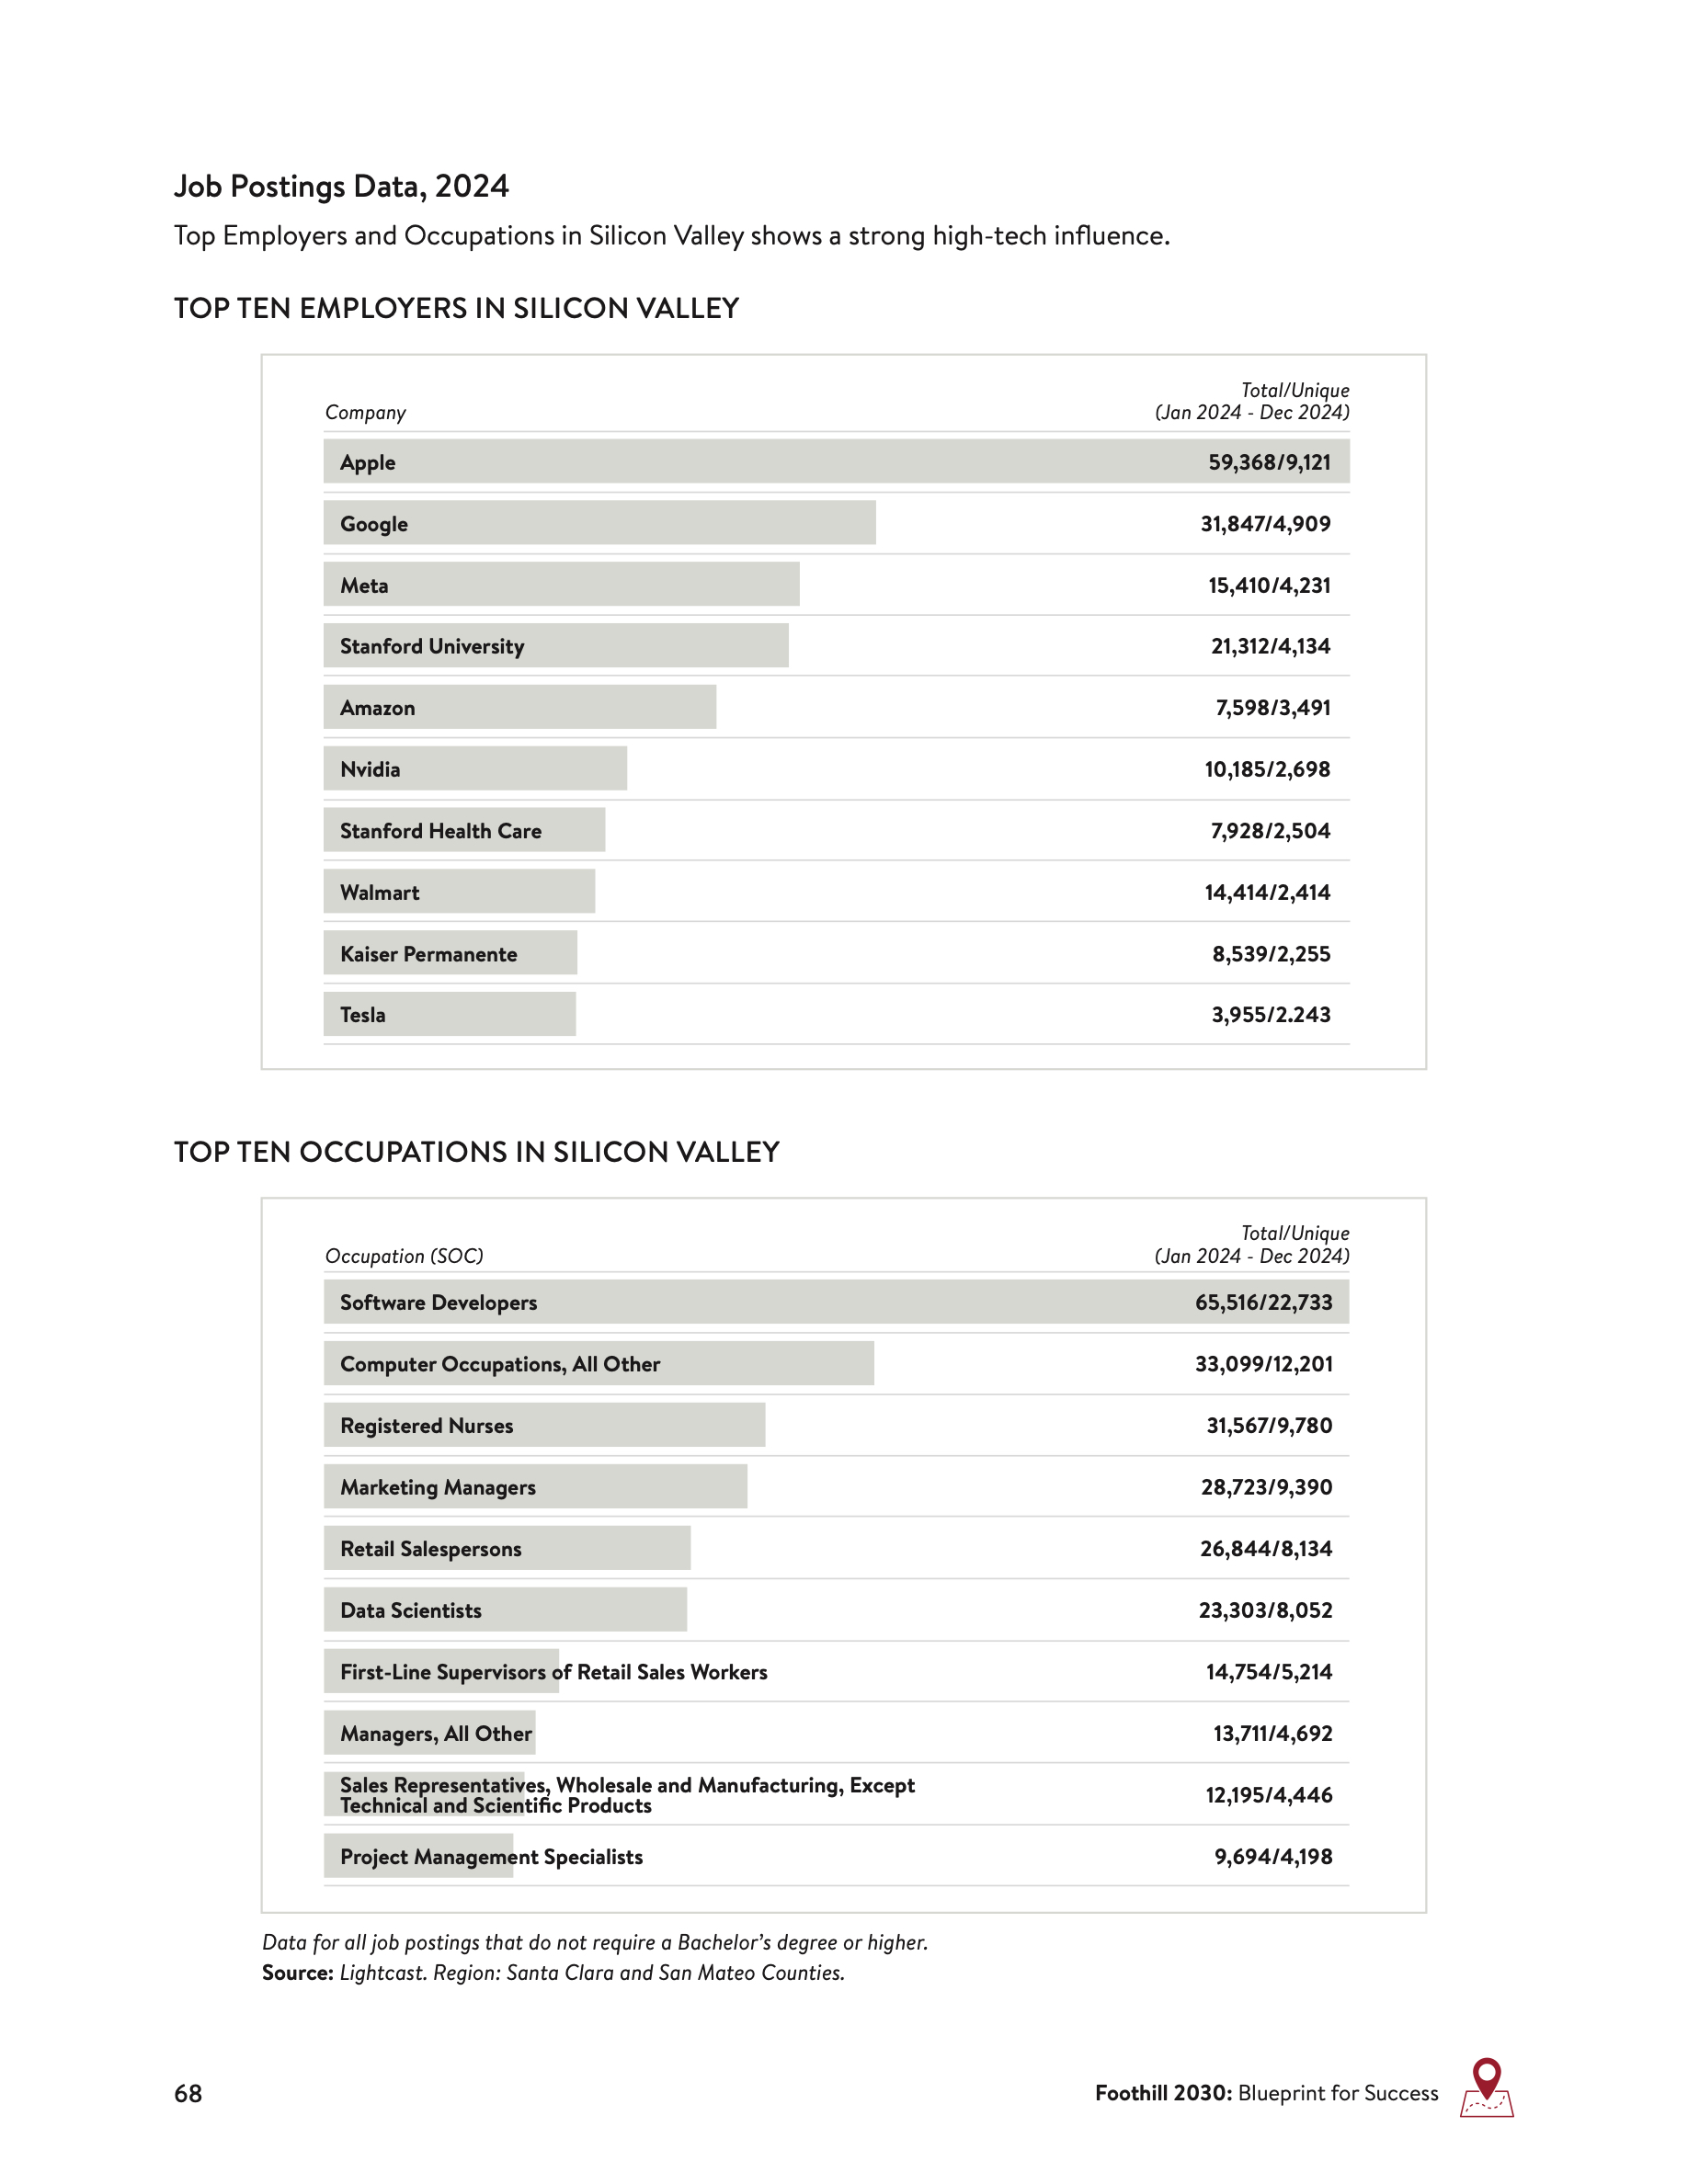This screenshot has height=2184, width=1688.
Task: Click the page number 68
Action: tap(188, 2093)
